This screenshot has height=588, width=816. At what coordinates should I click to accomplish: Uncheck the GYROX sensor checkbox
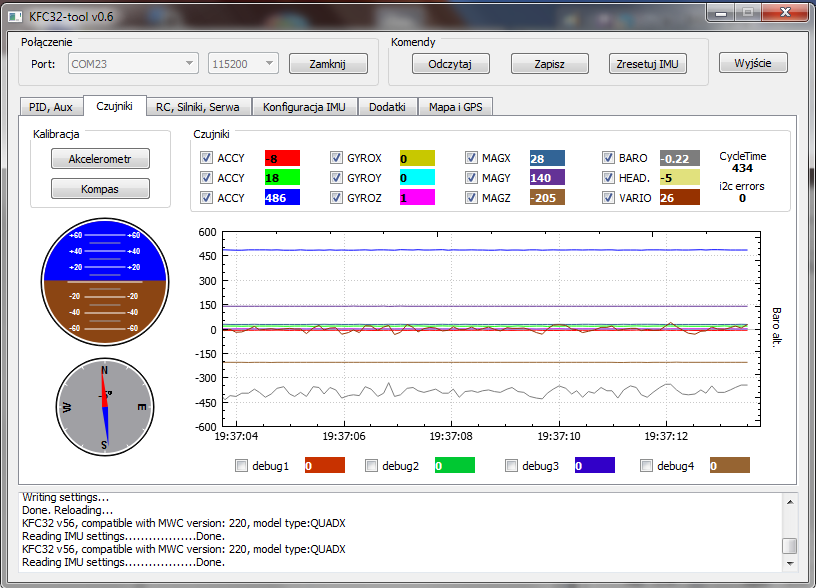coord(337,158)
